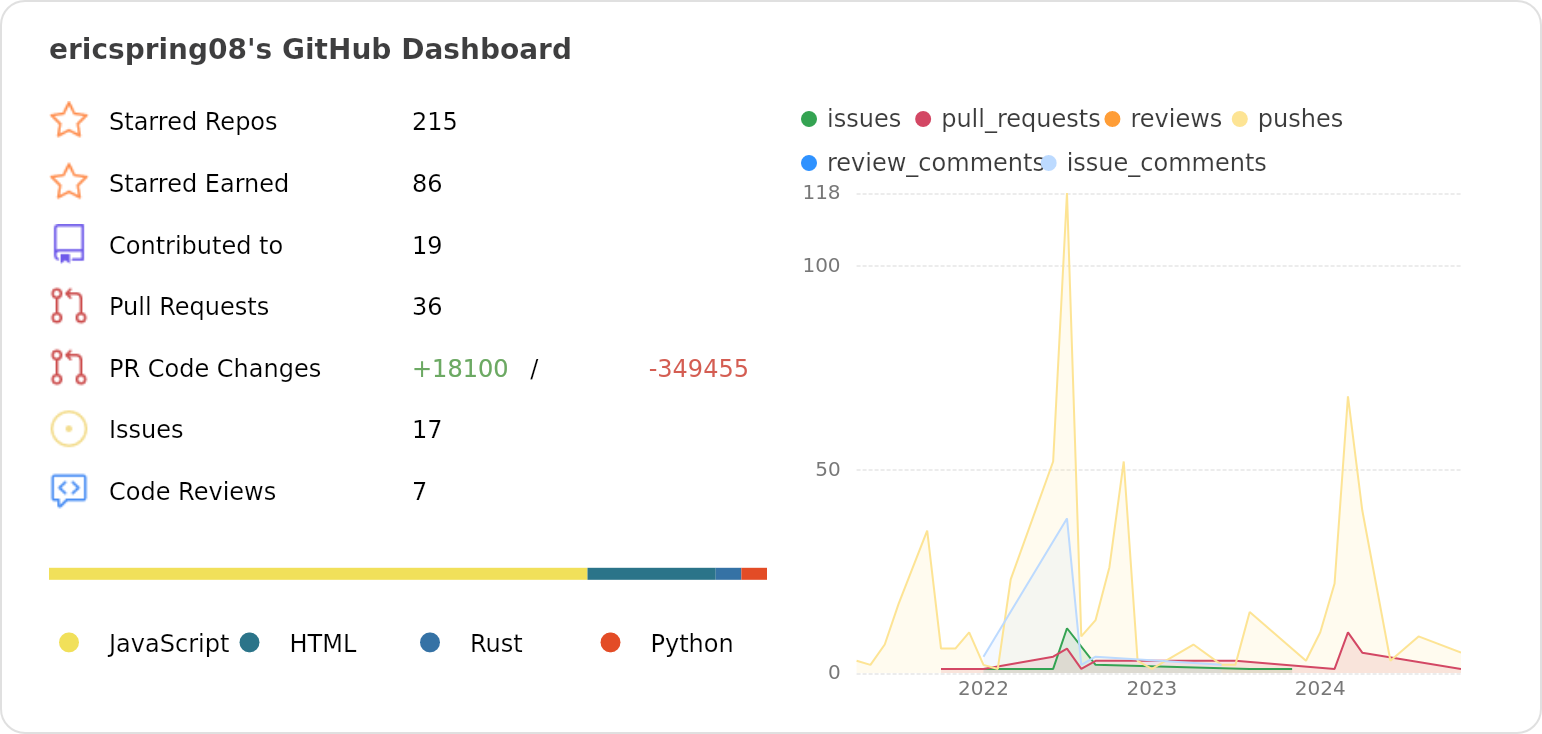Click the review_comments legend label

[935, 164]
